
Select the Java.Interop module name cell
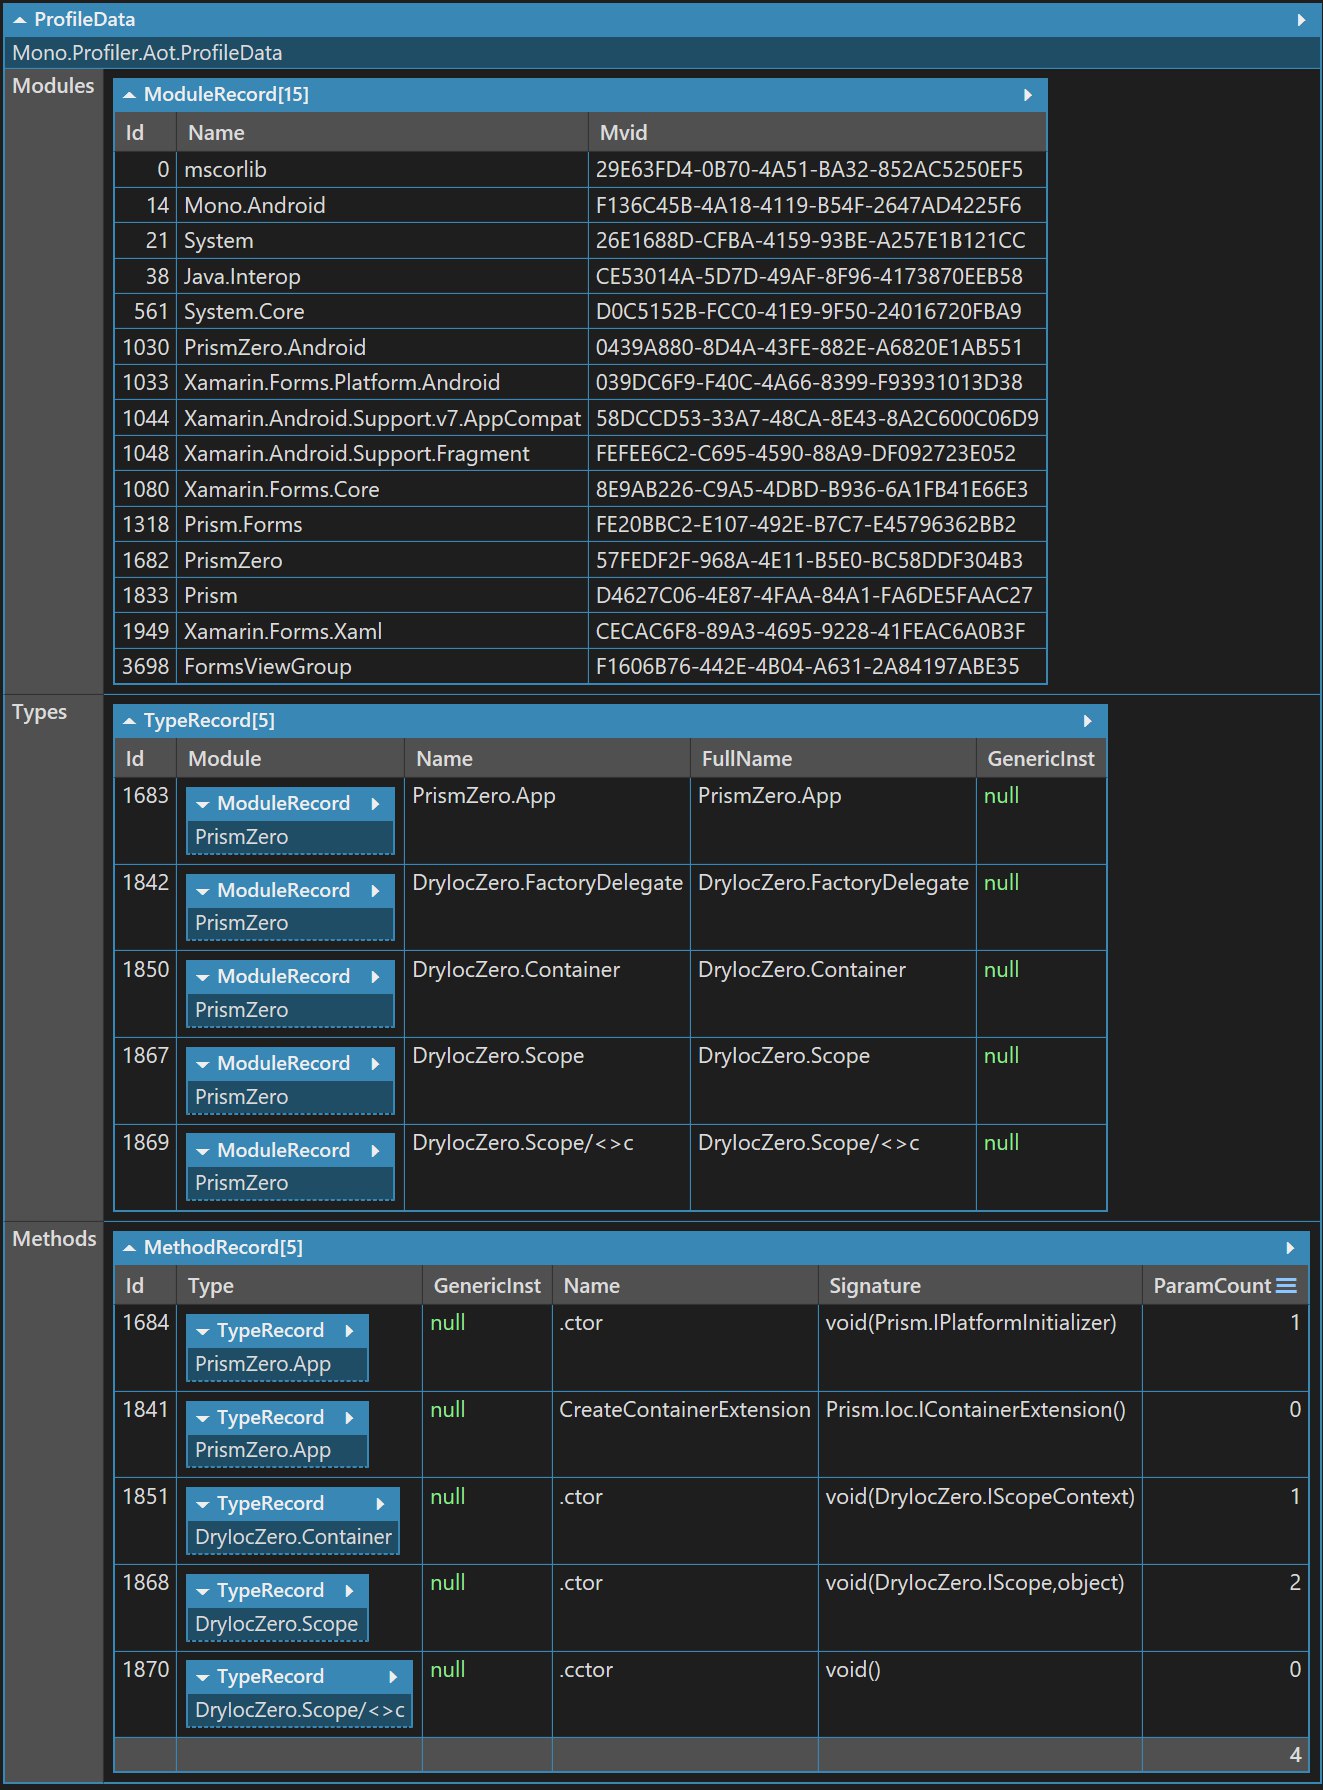pos(382,277)
